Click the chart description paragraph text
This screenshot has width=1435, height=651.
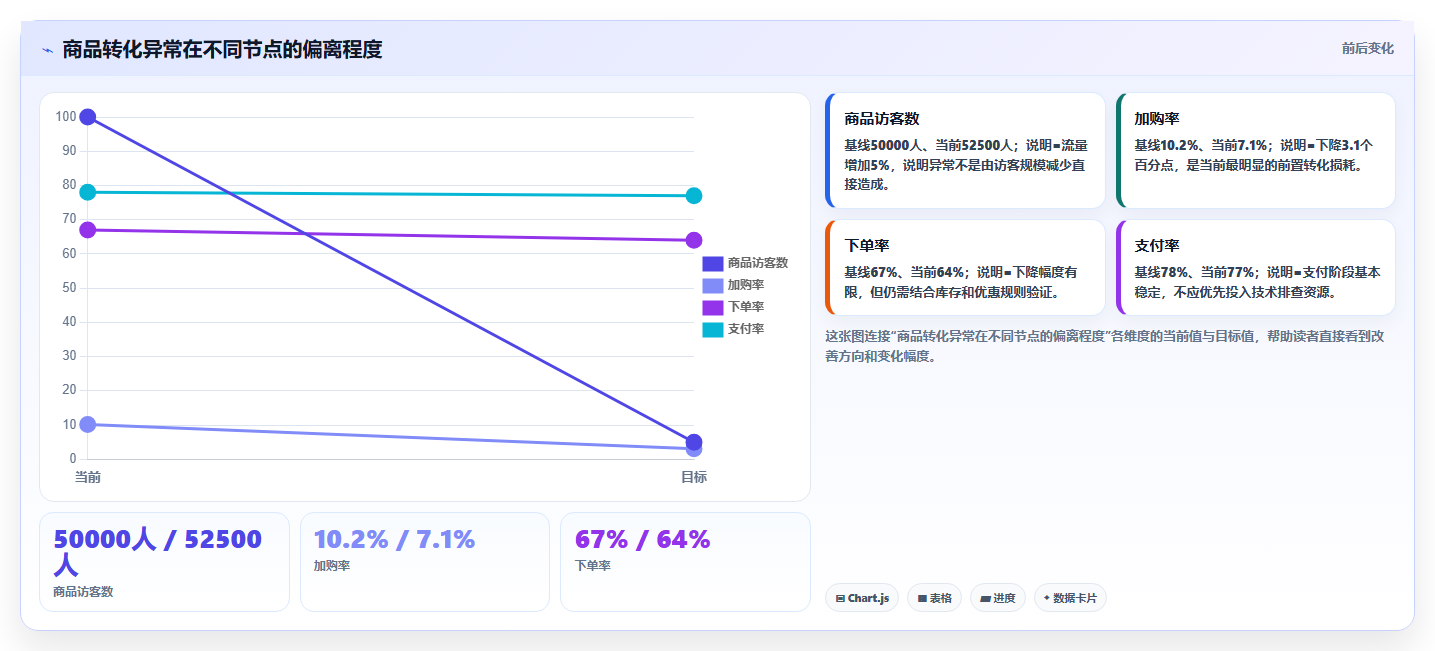coord(1105,346)
